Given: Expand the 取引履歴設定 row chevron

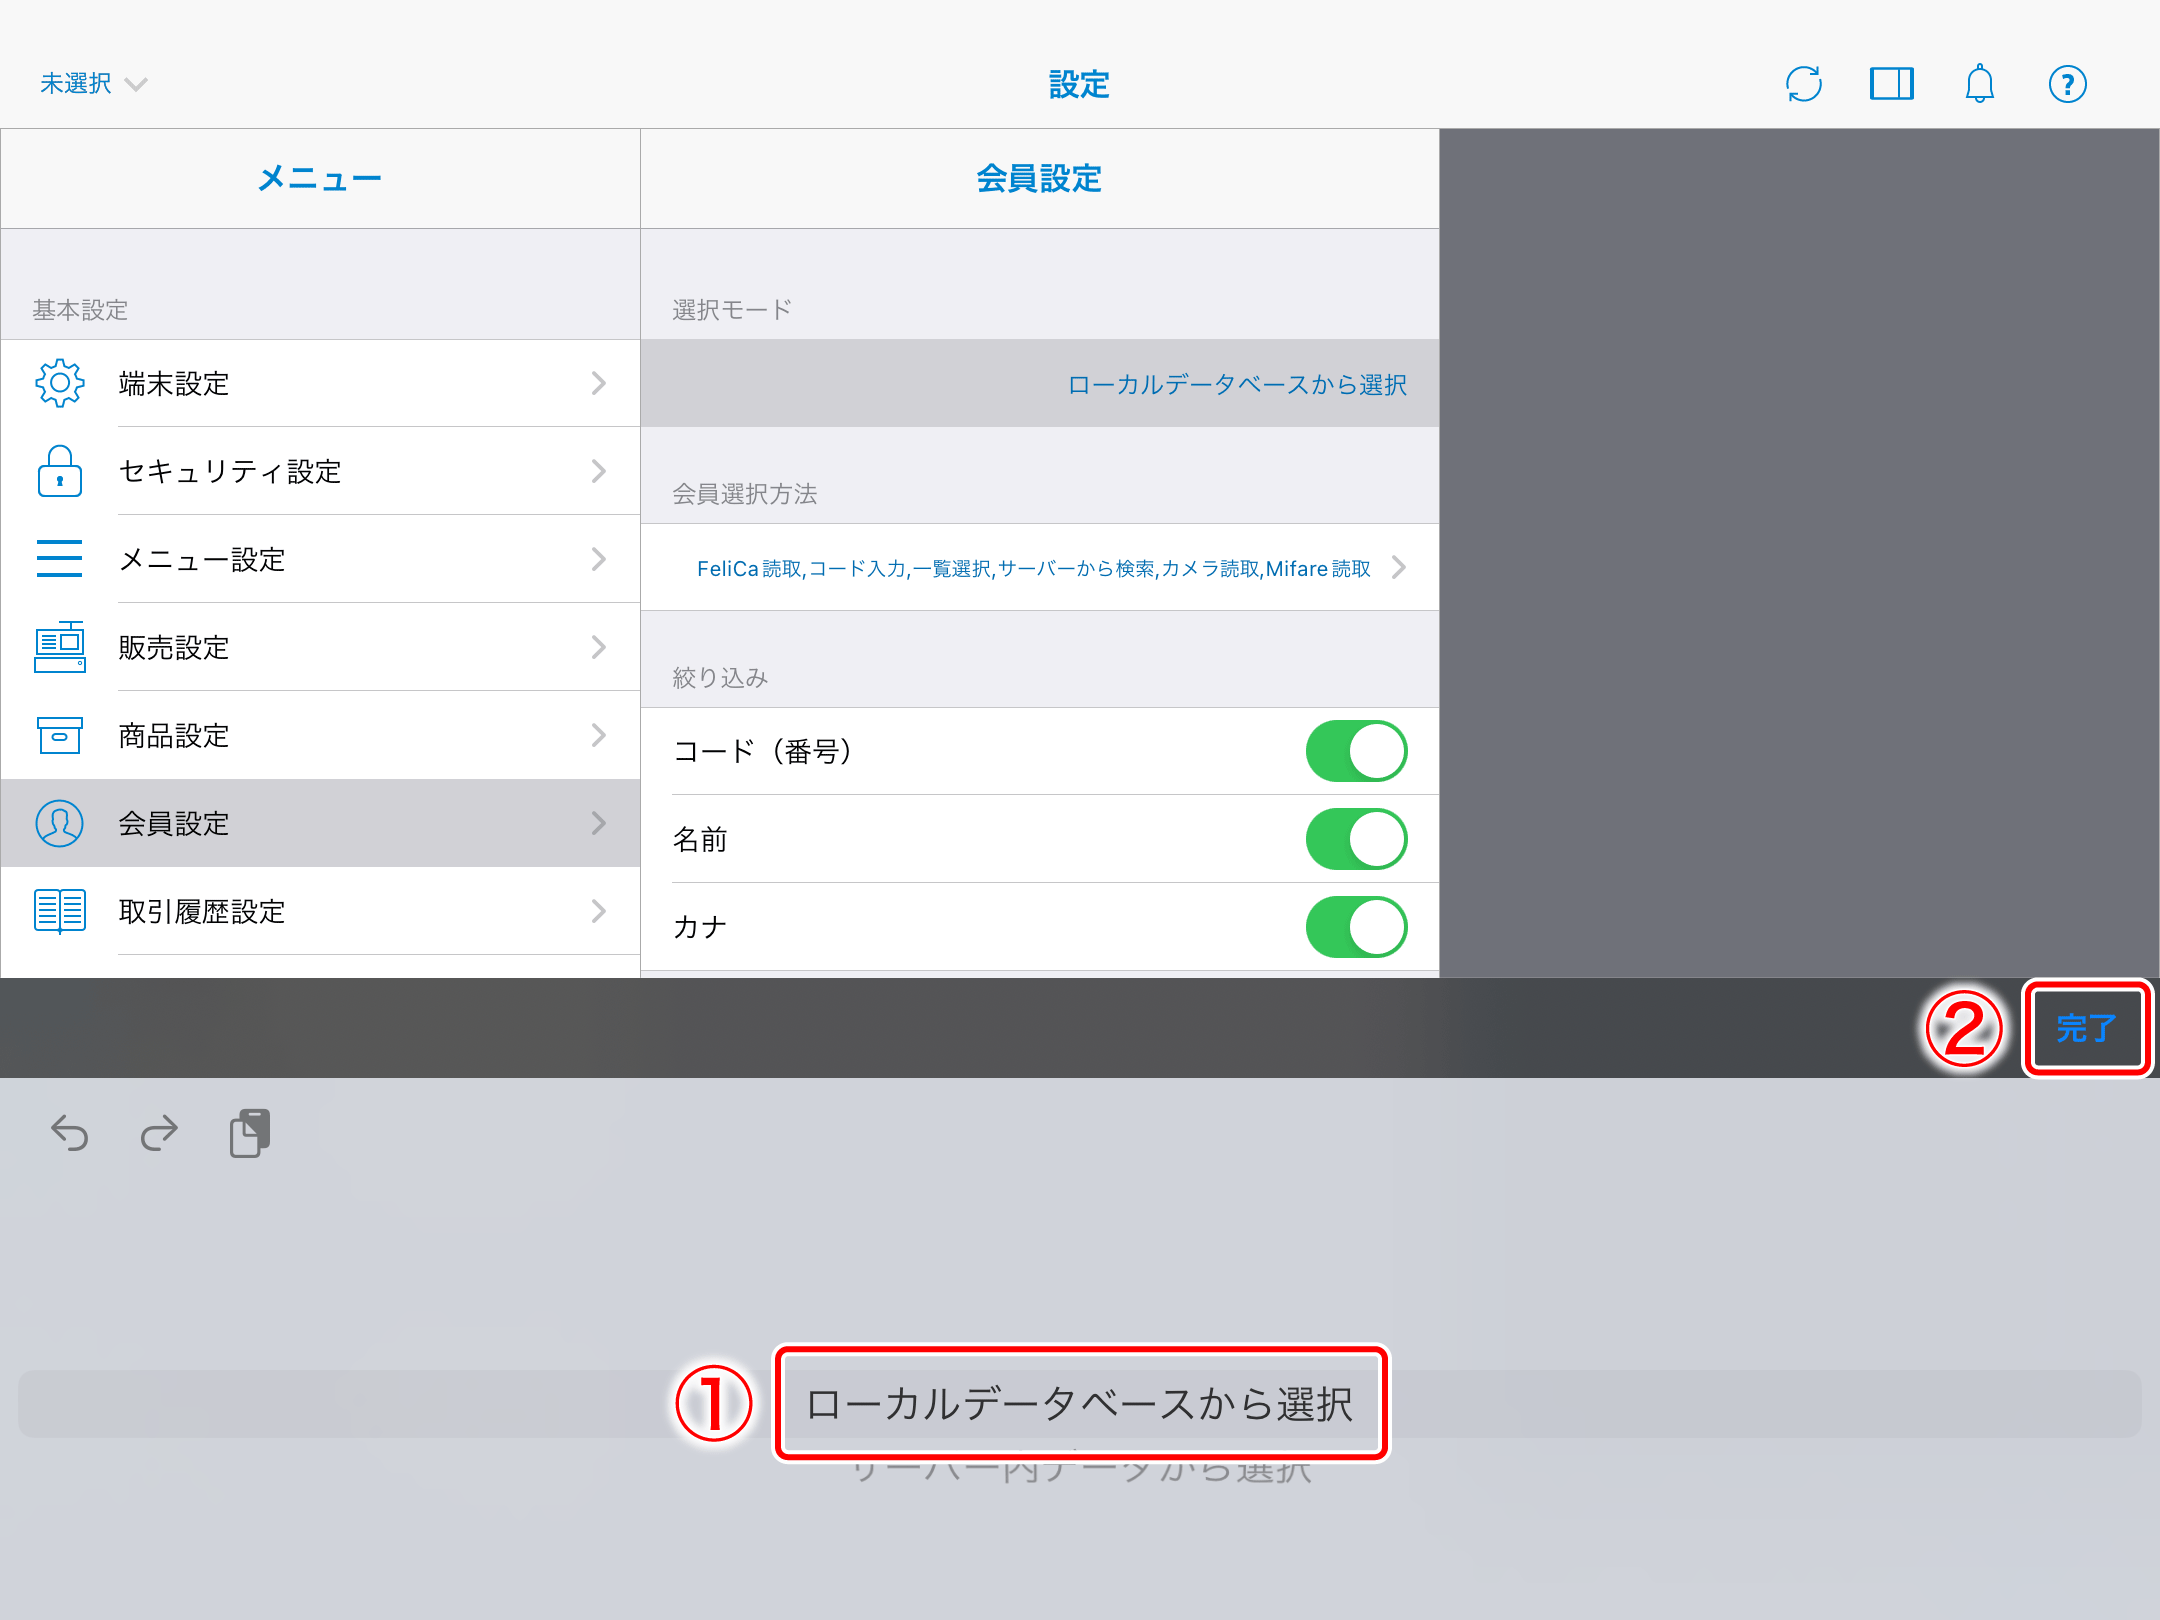Looking at the screenshot, I should pyautogui.click(x=599, y=911).
